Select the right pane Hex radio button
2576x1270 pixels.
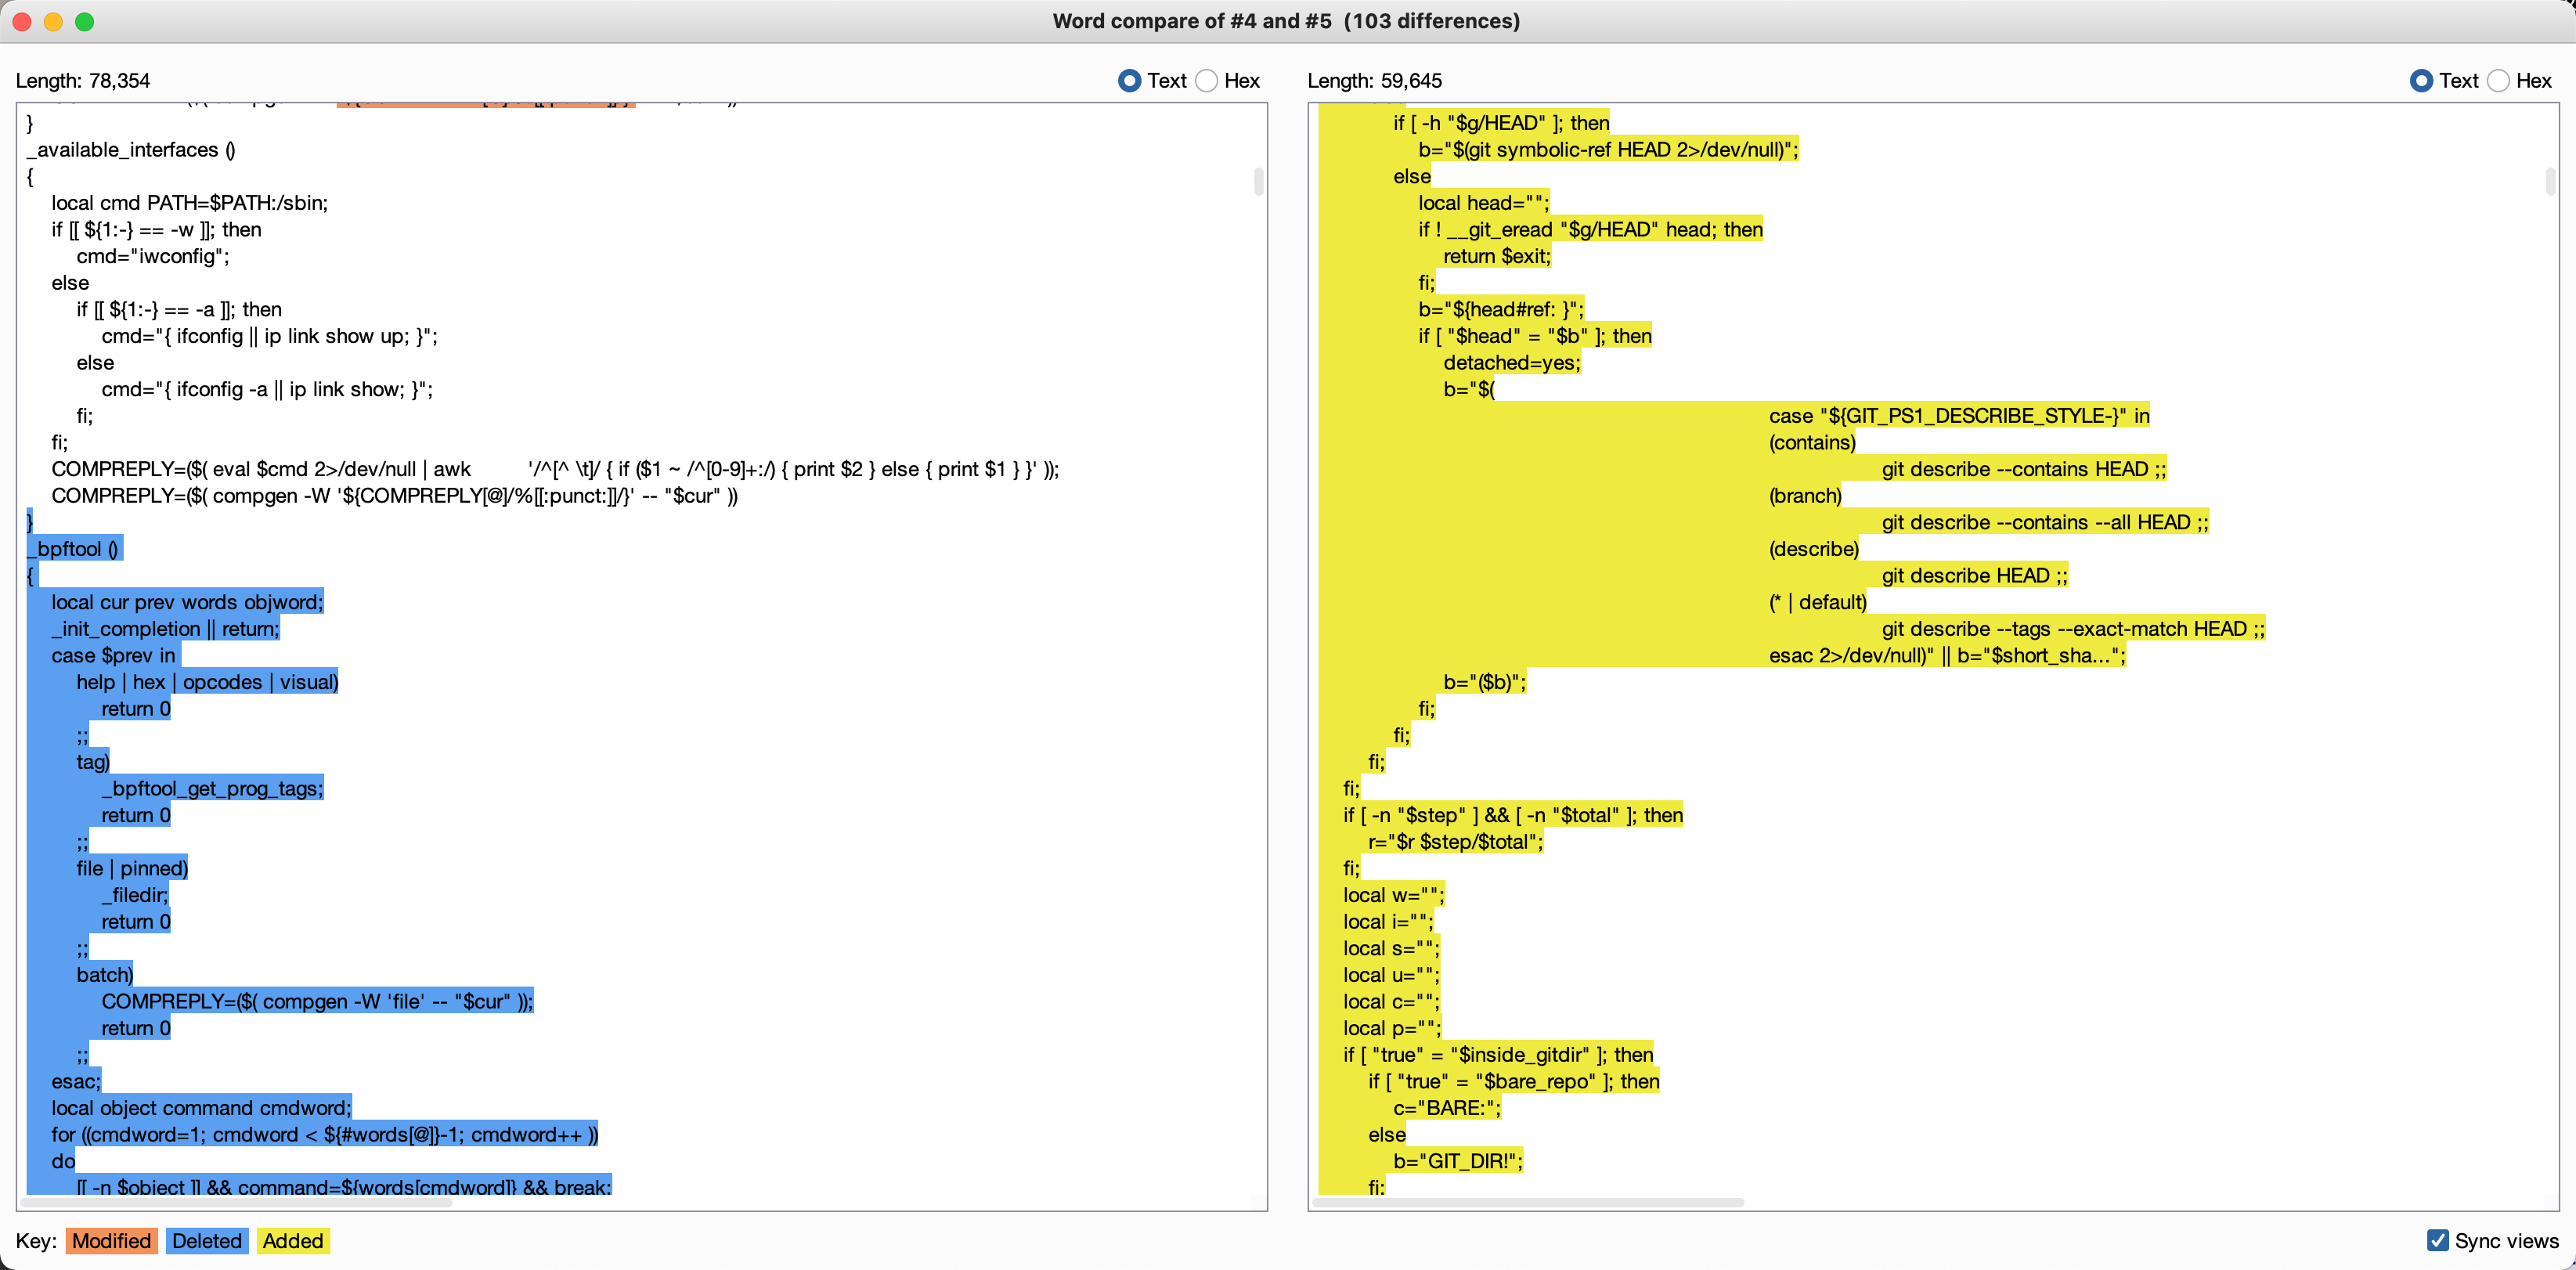(x=2499, y=81)
